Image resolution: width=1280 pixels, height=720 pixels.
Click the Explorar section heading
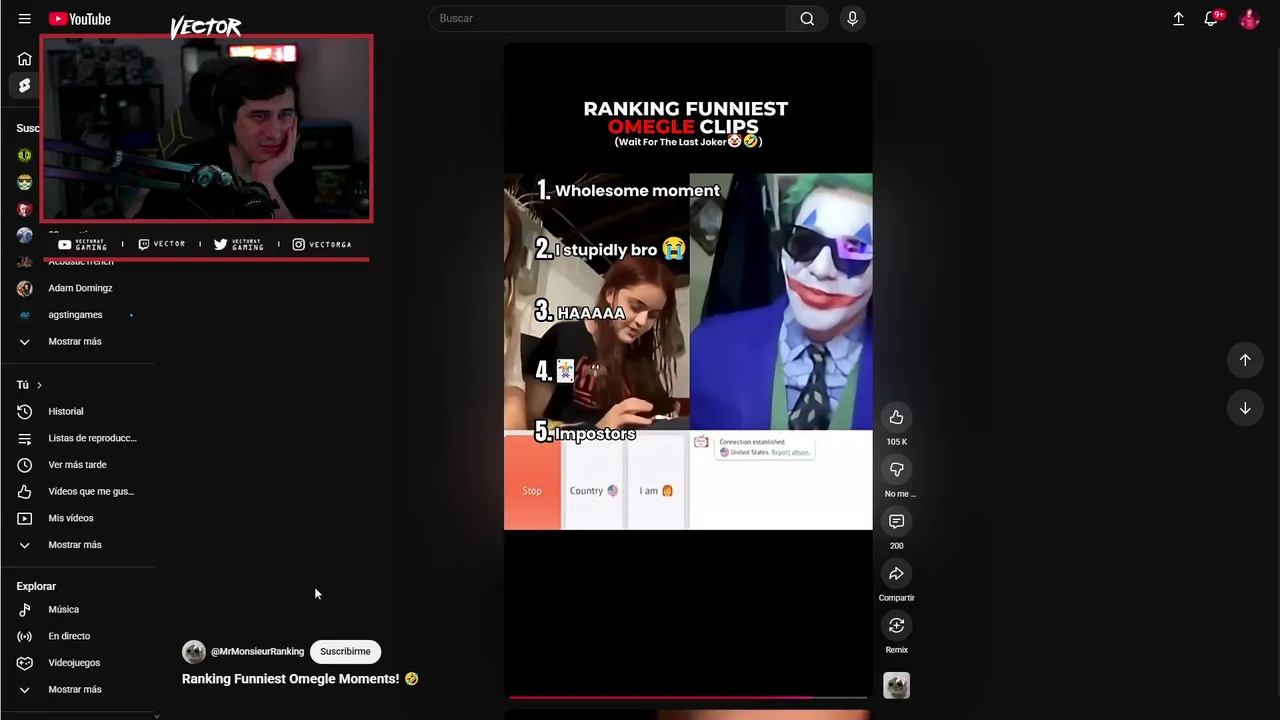click(36, 586)
